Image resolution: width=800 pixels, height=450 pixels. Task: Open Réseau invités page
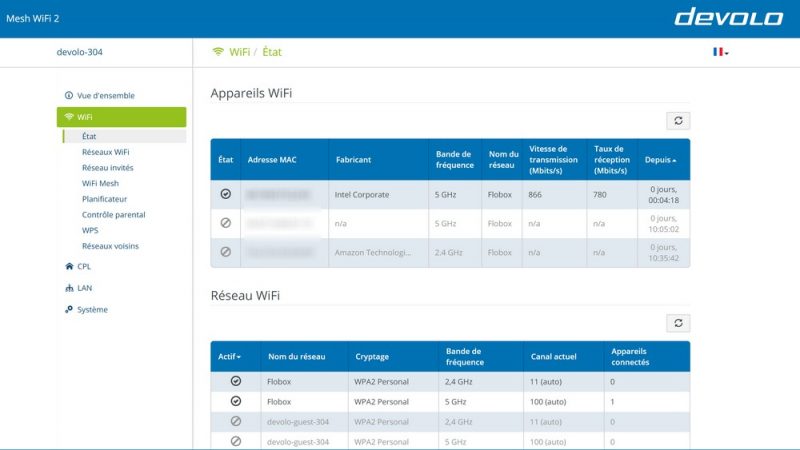click(108, 168)
